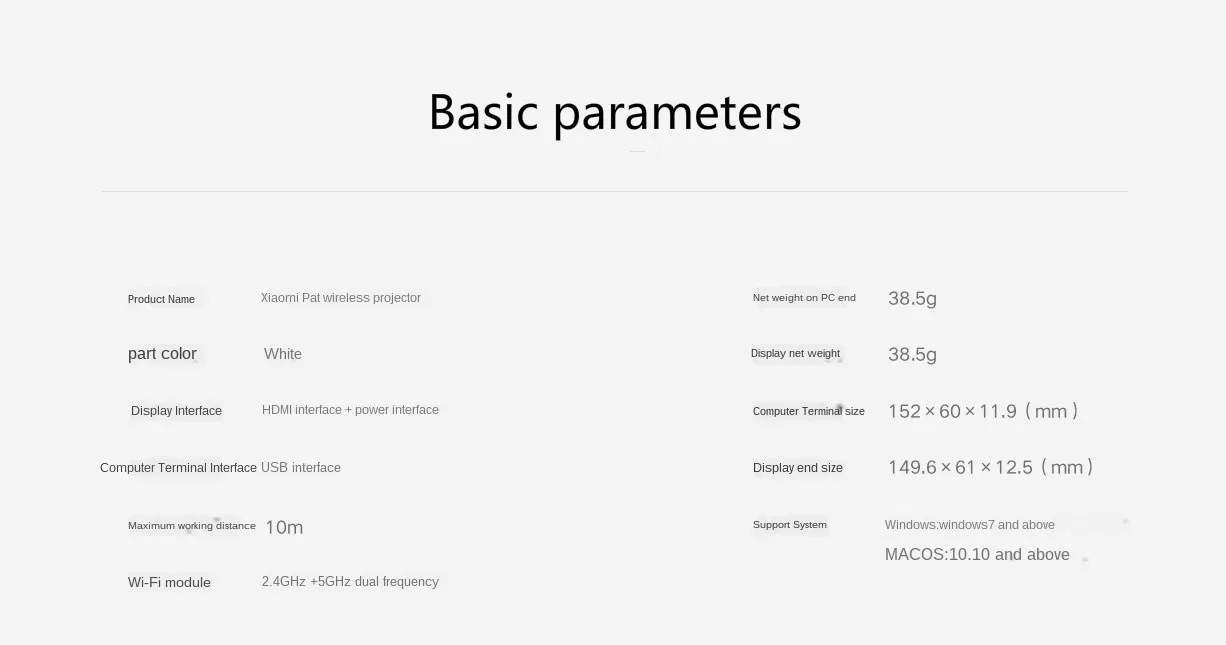Select Net weight on PC end label
1226x645 pixels.
[x=804, y=298]
